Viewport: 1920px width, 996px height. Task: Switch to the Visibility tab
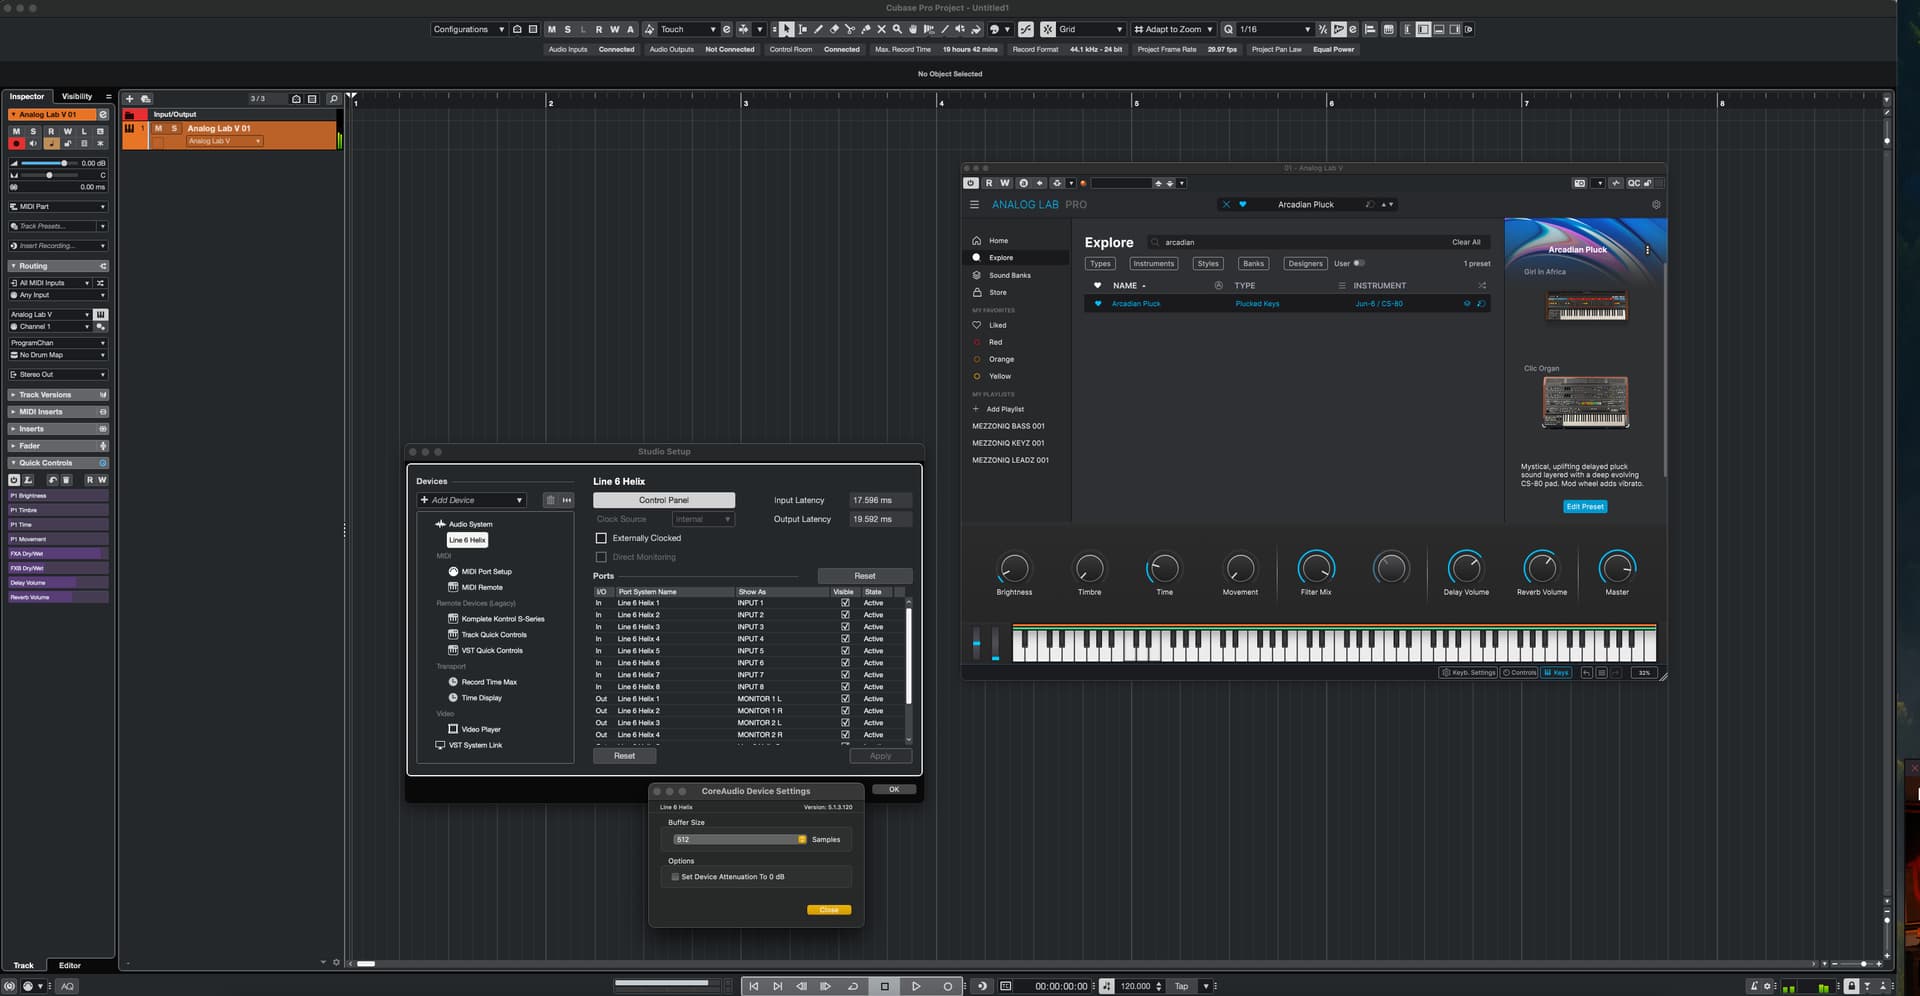[x=77, y=97]
